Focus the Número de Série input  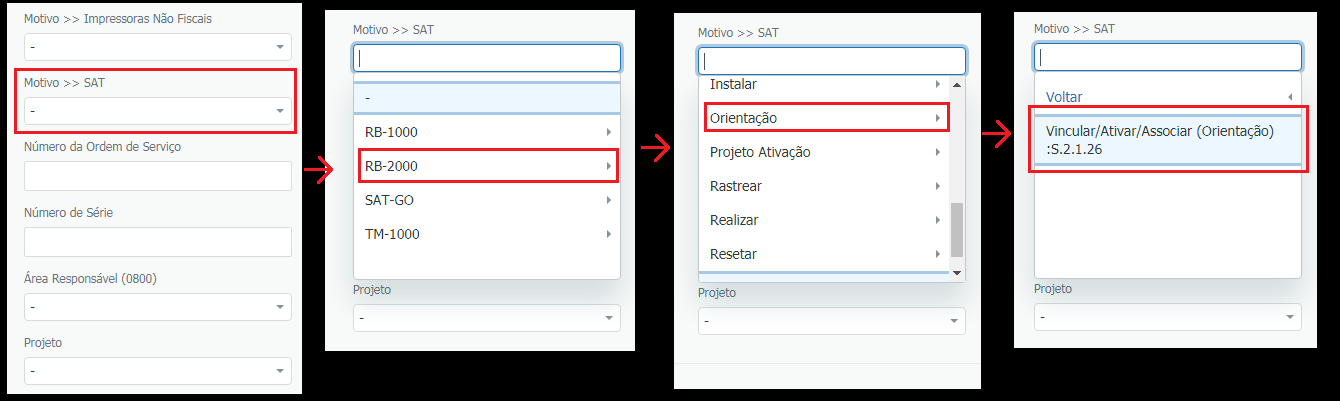[x=157, y=241]
